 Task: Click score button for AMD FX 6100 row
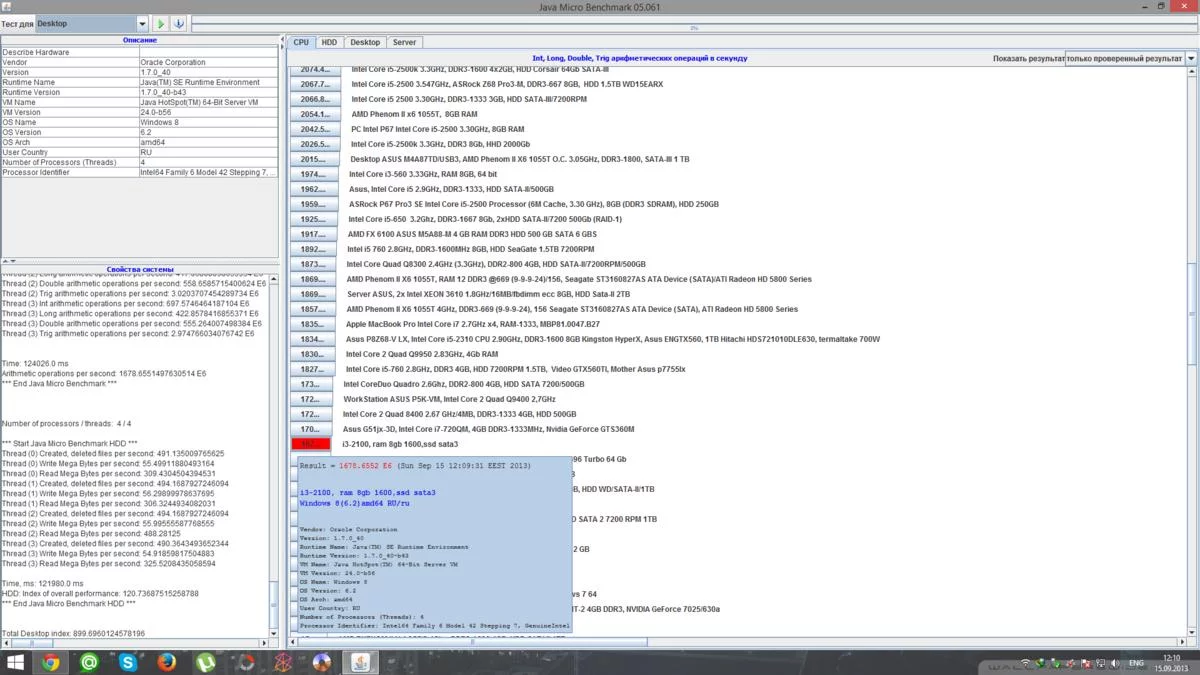tap(312, 234)
